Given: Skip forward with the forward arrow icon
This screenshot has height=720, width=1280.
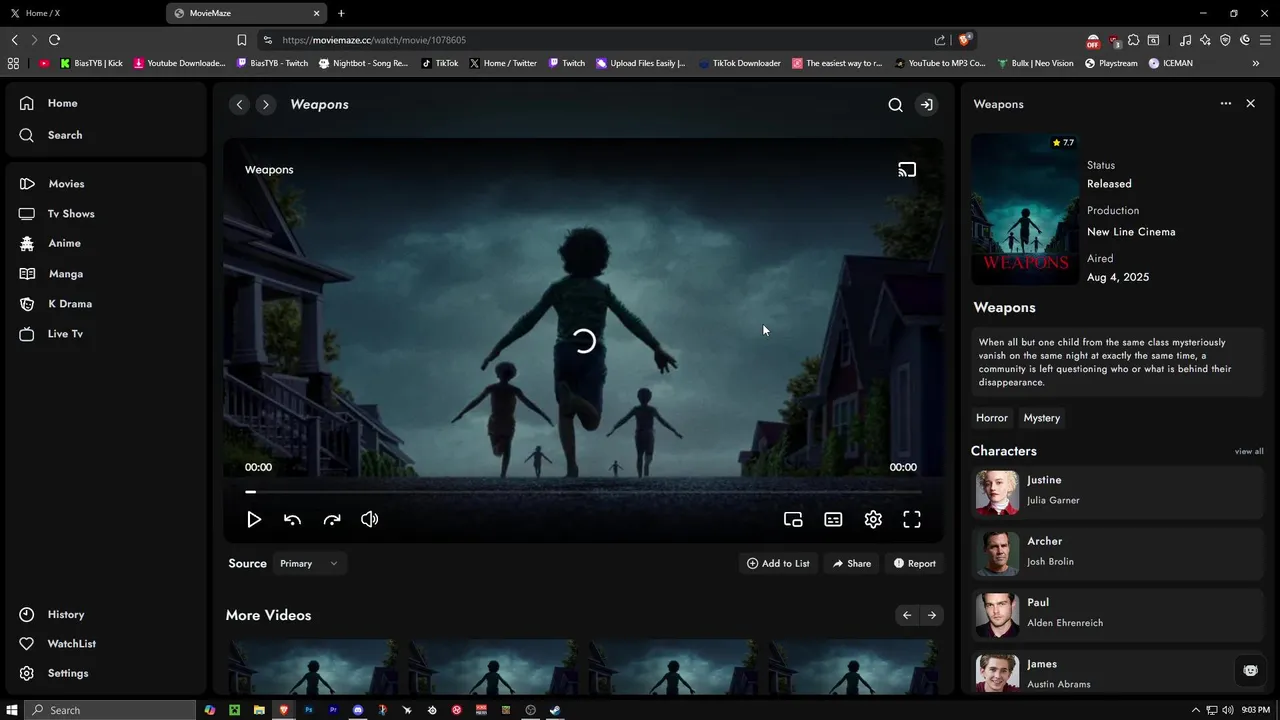Looking at the screenshot, I should (x=332, y=519).
